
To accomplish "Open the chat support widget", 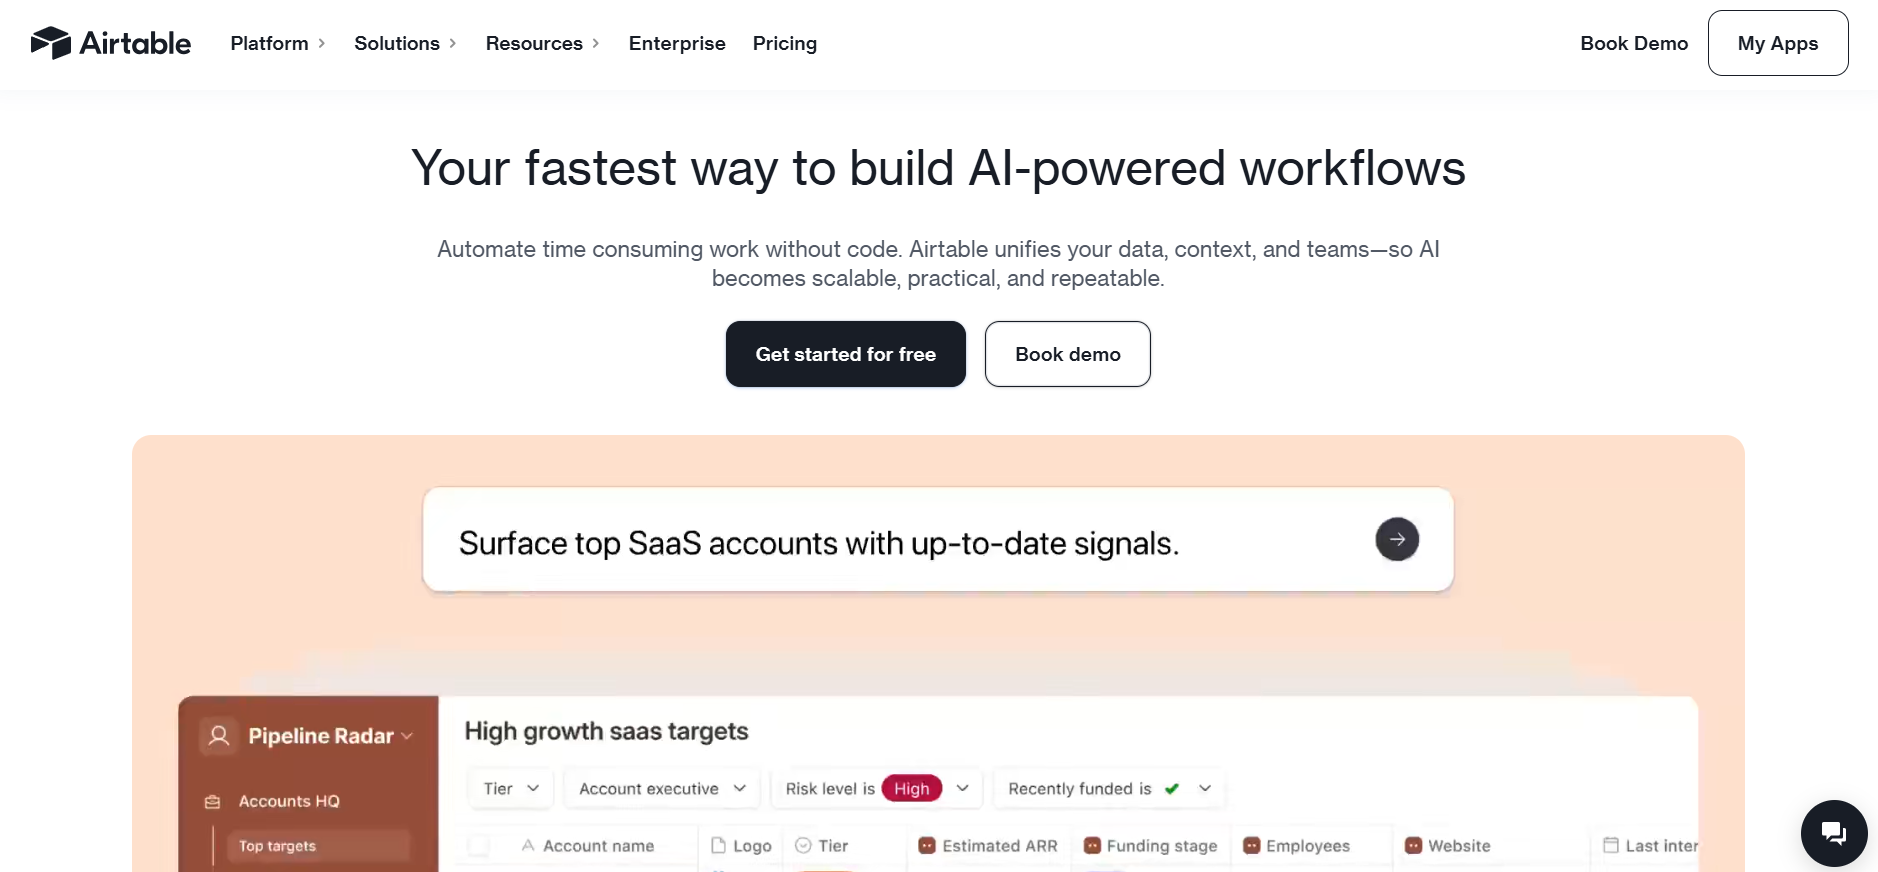I will [1833, 833].
